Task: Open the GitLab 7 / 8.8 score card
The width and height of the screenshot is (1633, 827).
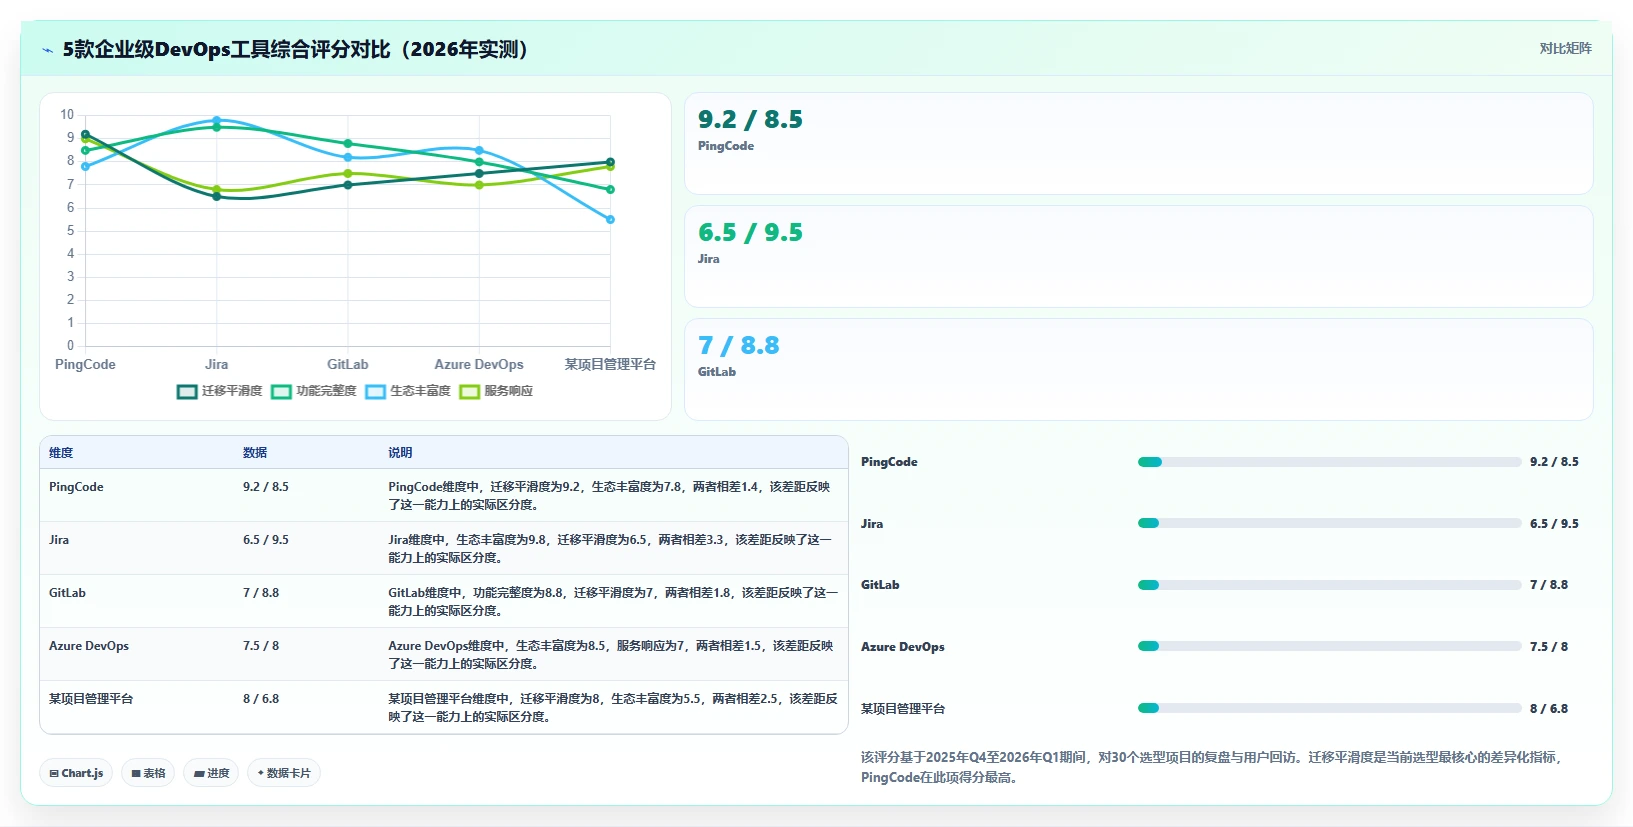Action: 1138,369
